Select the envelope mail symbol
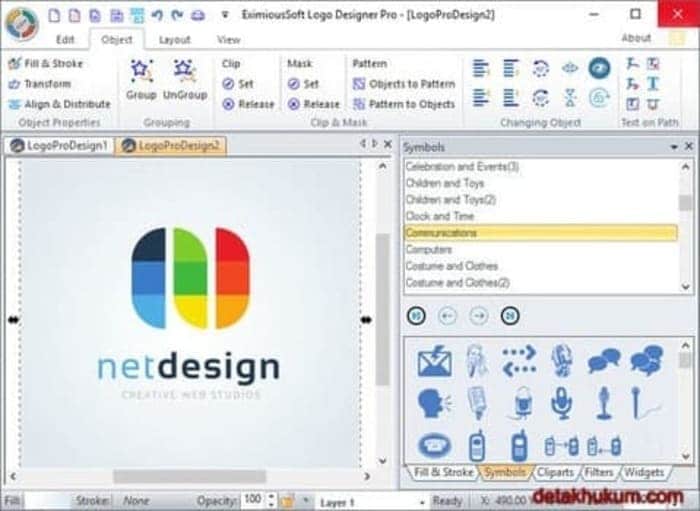 [x=434, y=361]
